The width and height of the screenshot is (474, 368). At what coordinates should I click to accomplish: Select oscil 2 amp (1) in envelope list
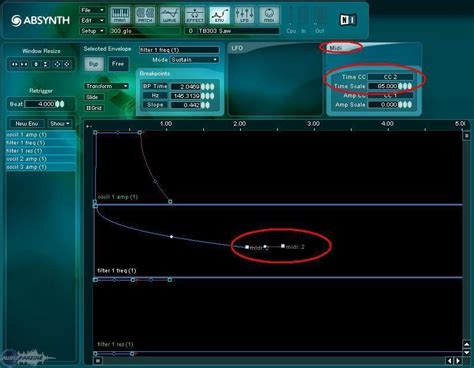point(41,159)
